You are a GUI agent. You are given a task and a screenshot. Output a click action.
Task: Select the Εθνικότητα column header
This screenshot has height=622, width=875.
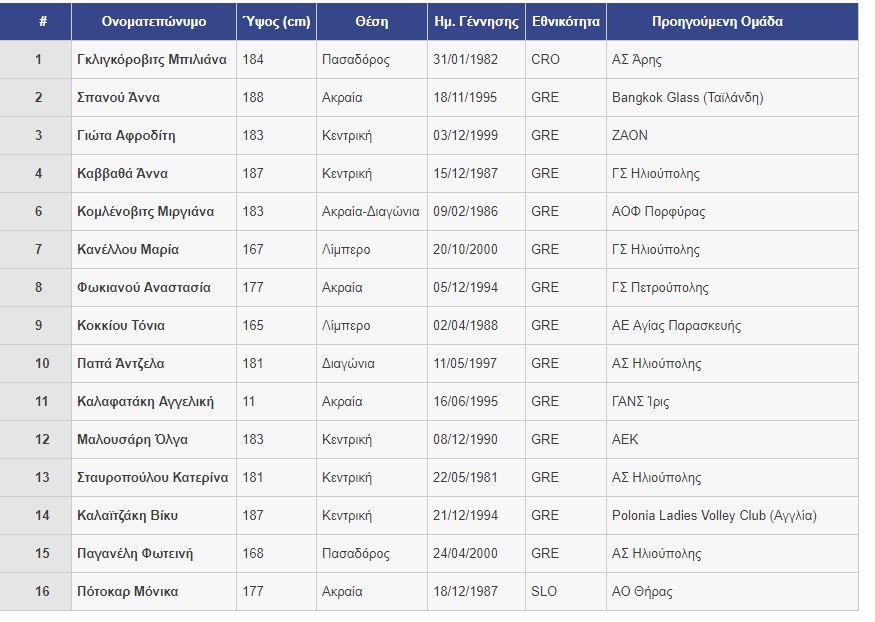(x=566, y=22)
